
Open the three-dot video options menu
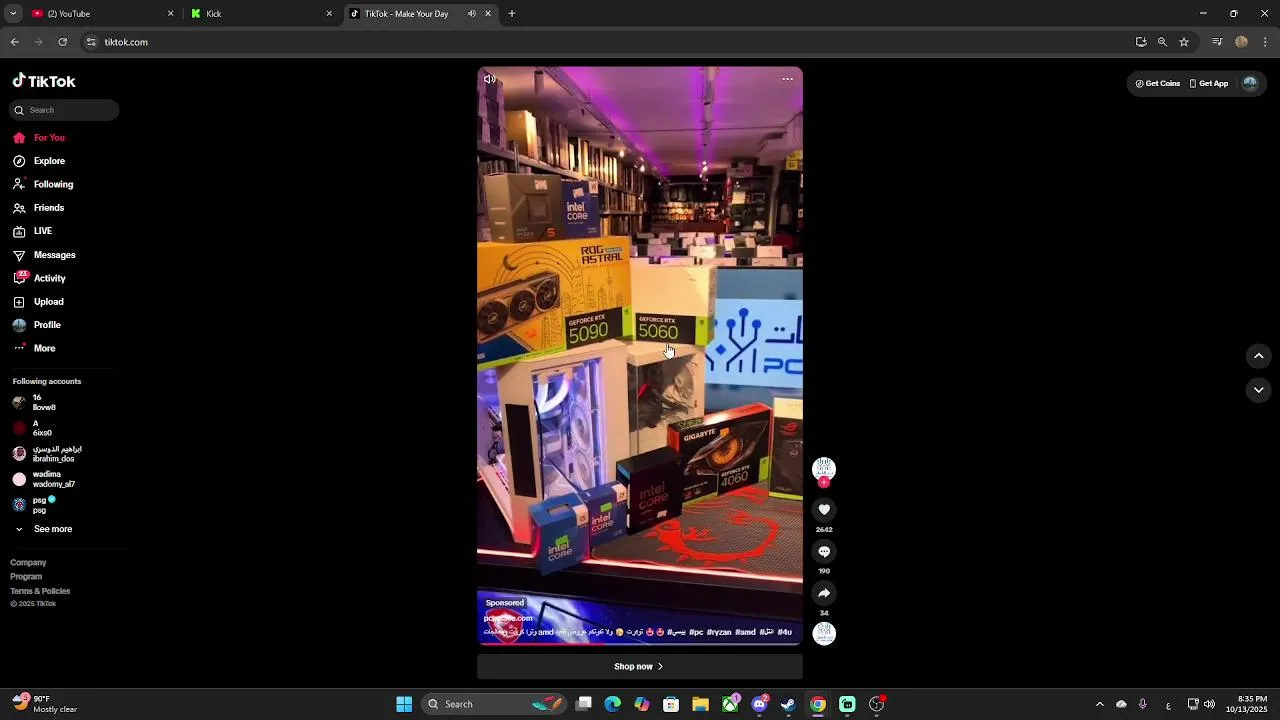[x=787, y=79]
